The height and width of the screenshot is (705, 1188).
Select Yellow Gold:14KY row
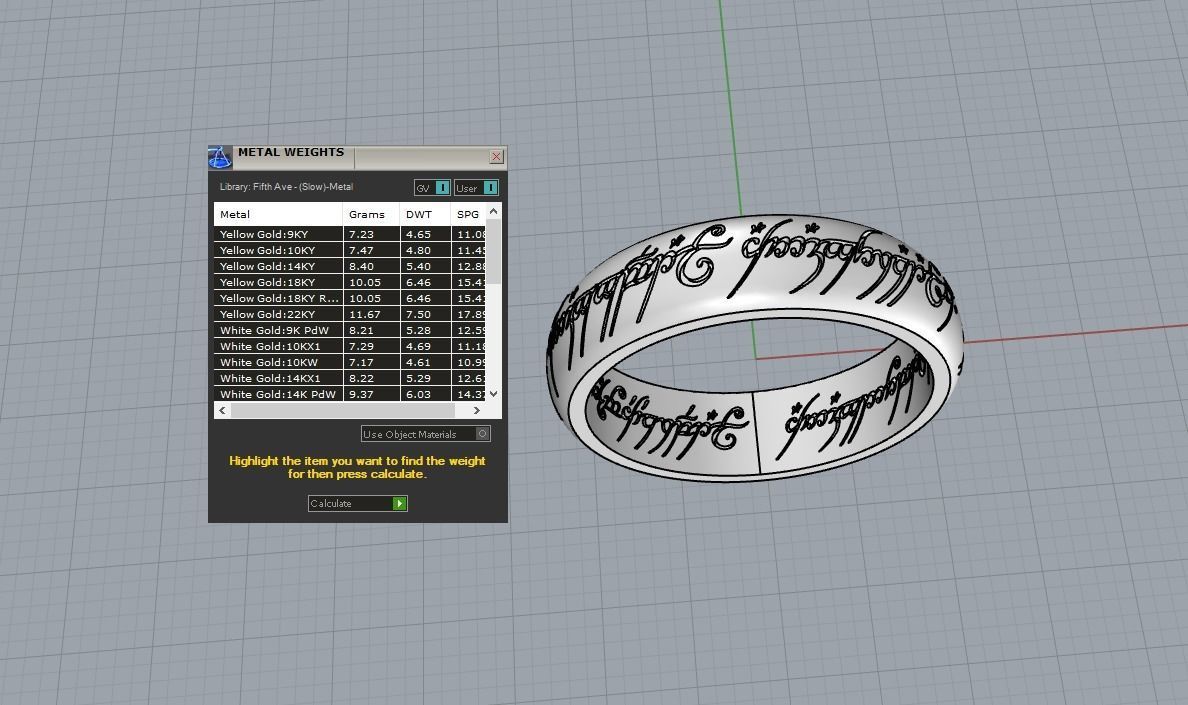[x=350, y=266]
